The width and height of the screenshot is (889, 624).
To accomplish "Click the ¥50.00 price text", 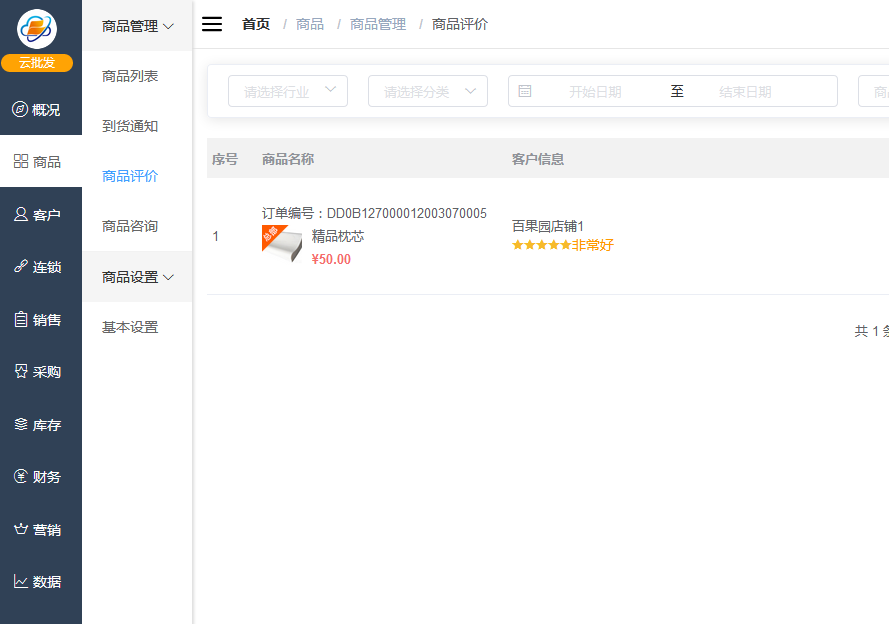I will 331,259.
